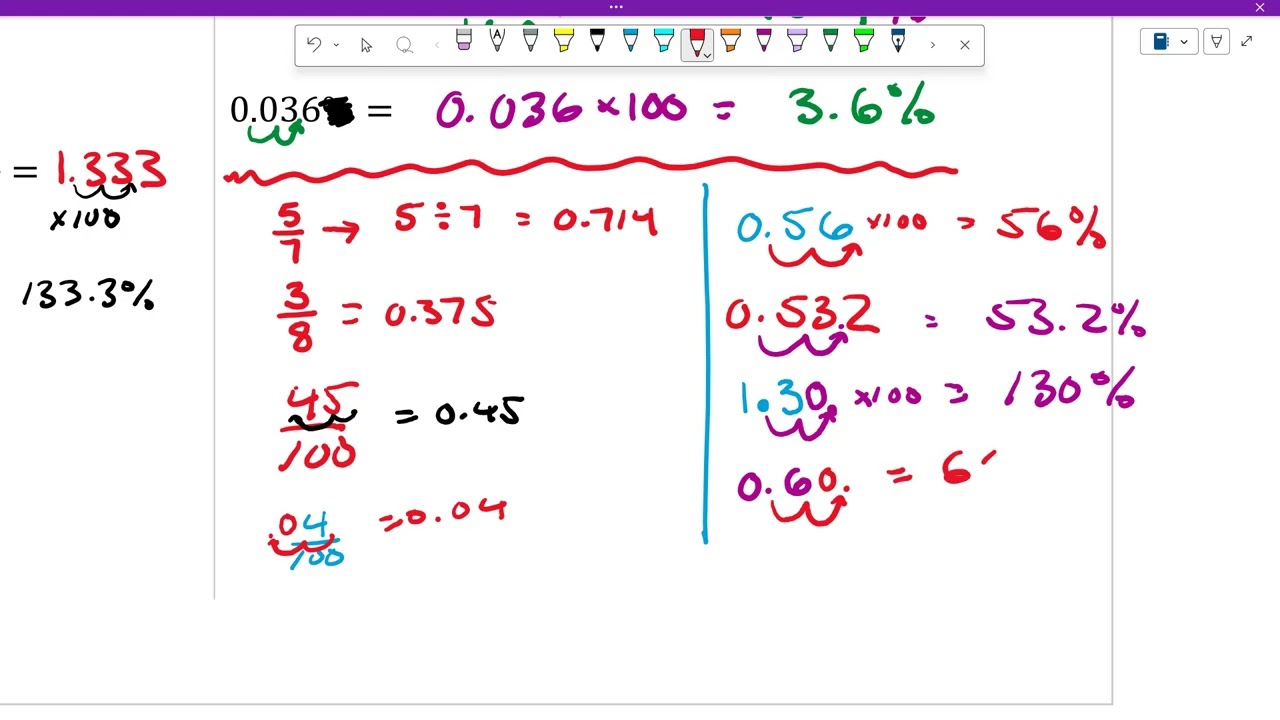Open the three-dot menu on purple title bar

tap(616, 7)
